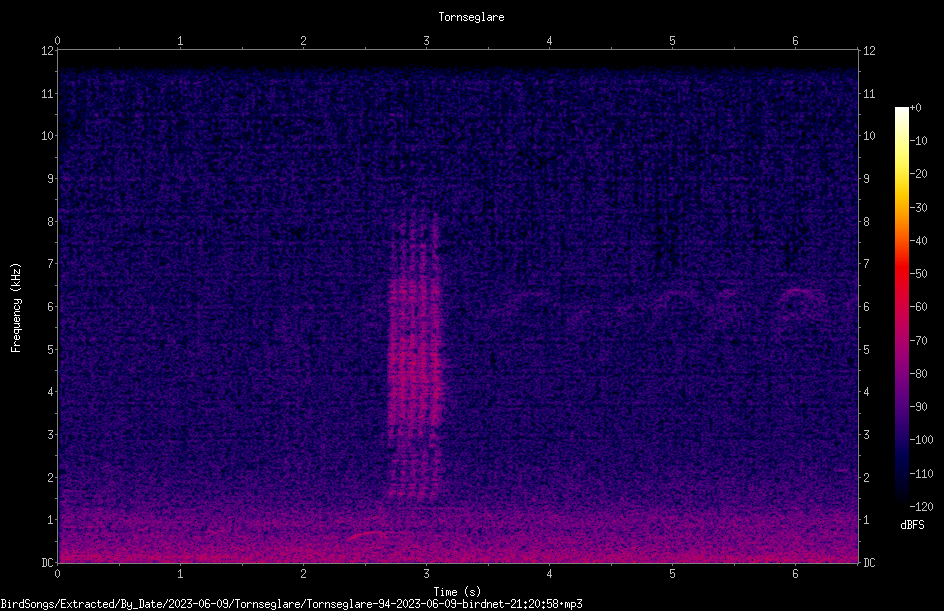Screen dimensions: 944x611
Task: Click the 5 label on top time axis
Action: pyautogui.click(x=672, y=41)
